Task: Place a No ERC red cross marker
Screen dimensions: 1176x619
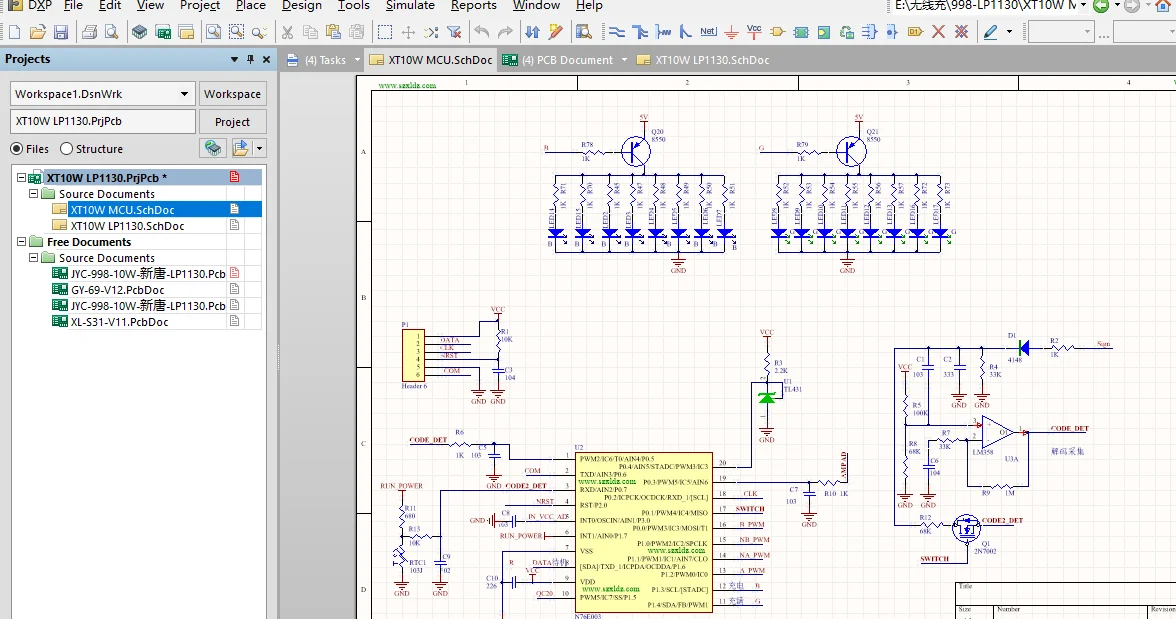Action: pyautogui.click(x=938, y=32)
